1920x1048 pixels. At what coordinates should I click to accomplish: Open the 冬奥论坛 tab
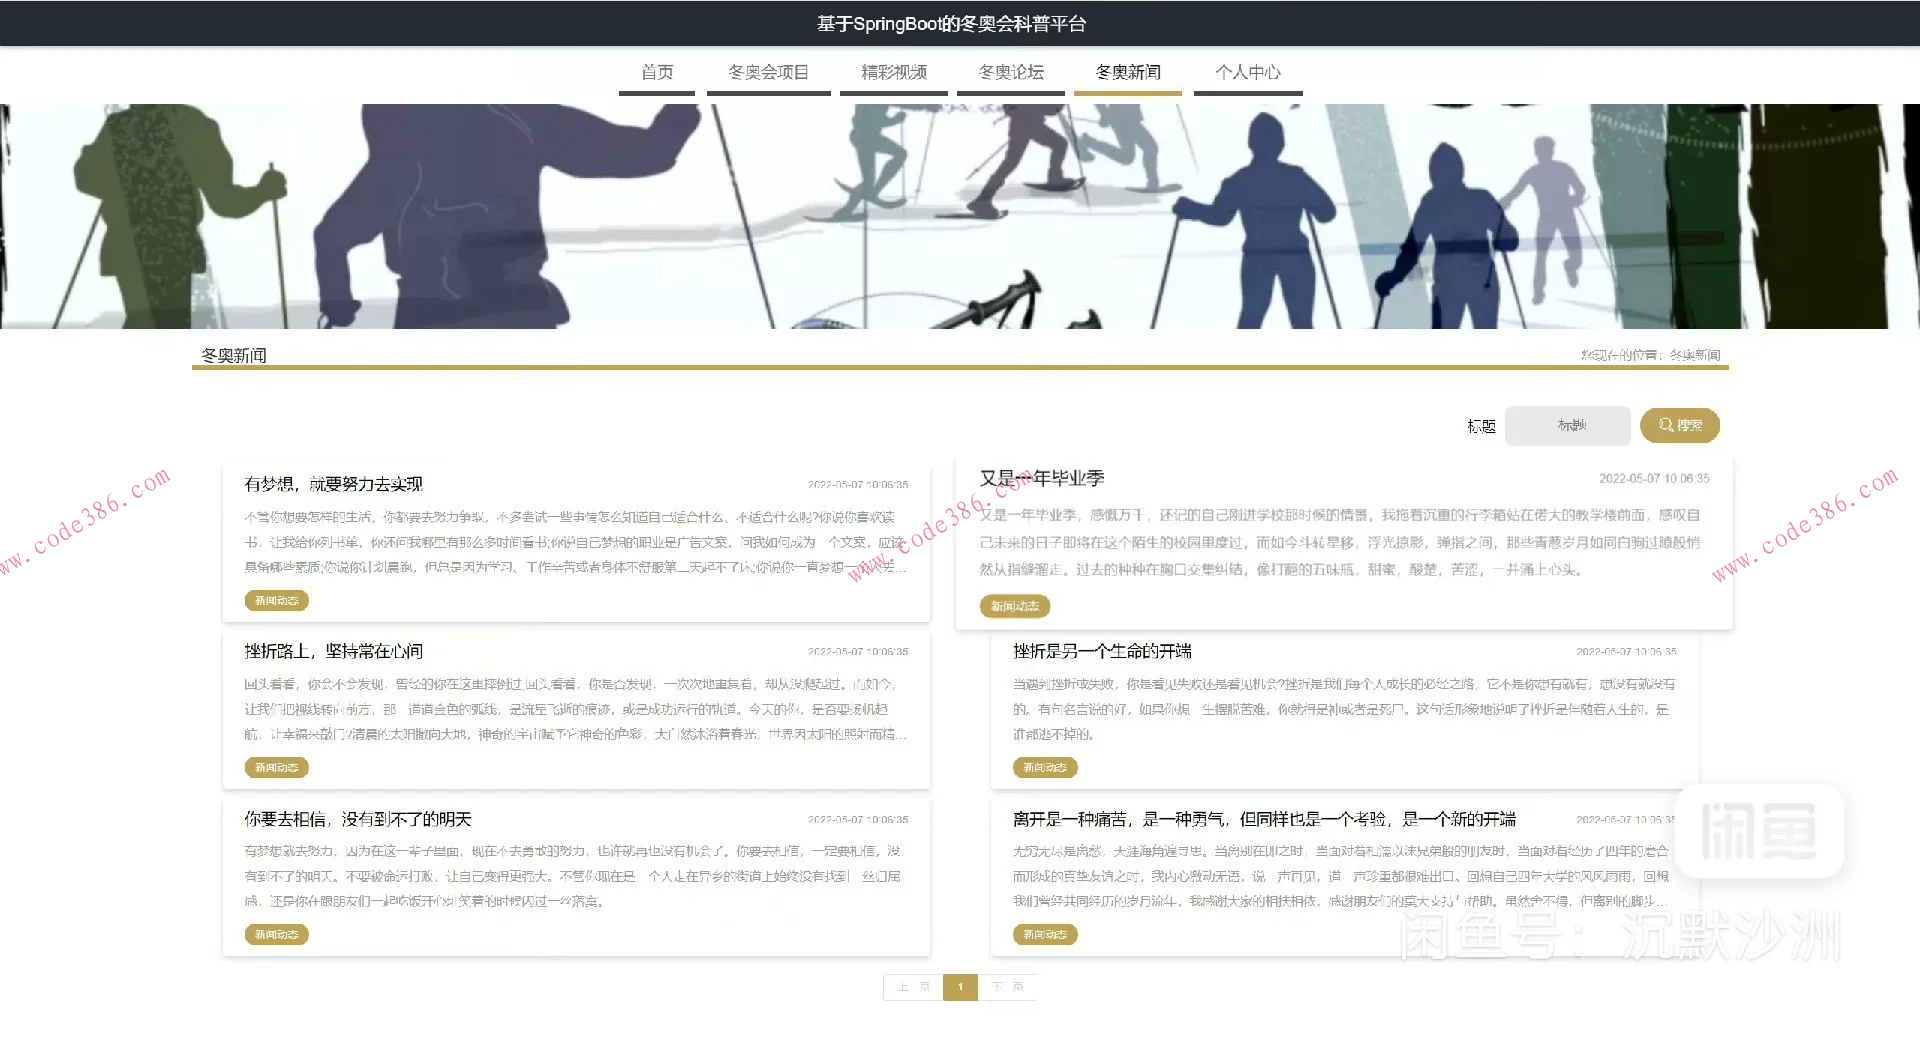tap(1011, 71)
